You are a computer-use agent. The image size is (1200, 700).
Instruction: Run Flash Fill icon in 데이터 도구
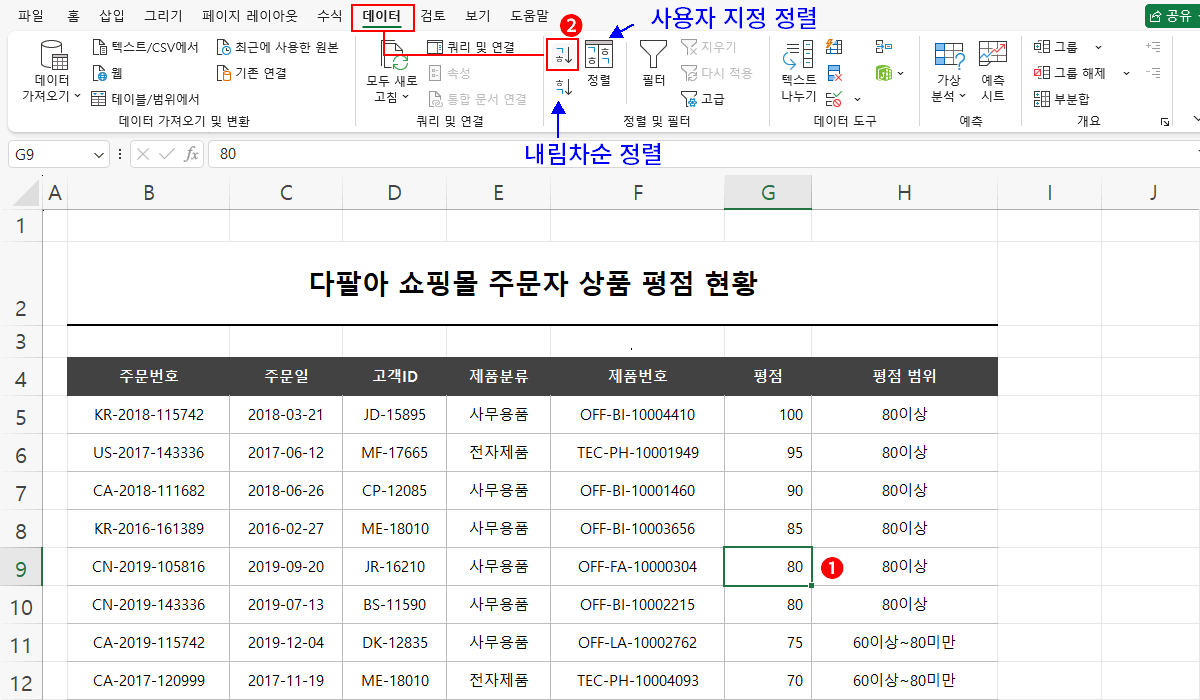(835, 47)
